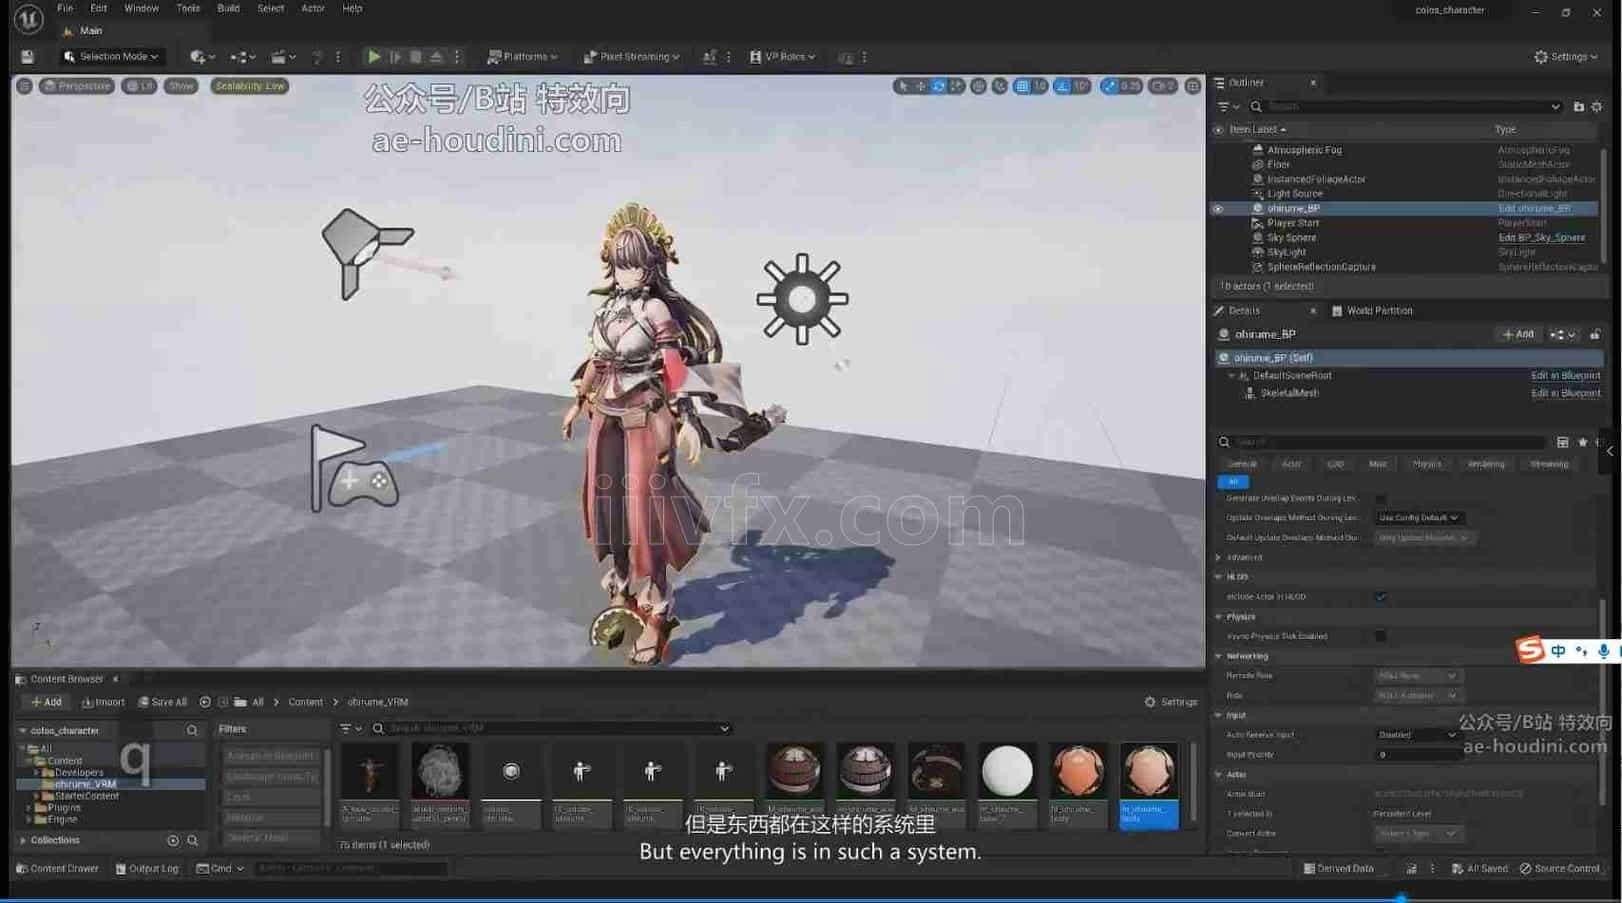Click the viewport Show button

[x=181, y=86]
